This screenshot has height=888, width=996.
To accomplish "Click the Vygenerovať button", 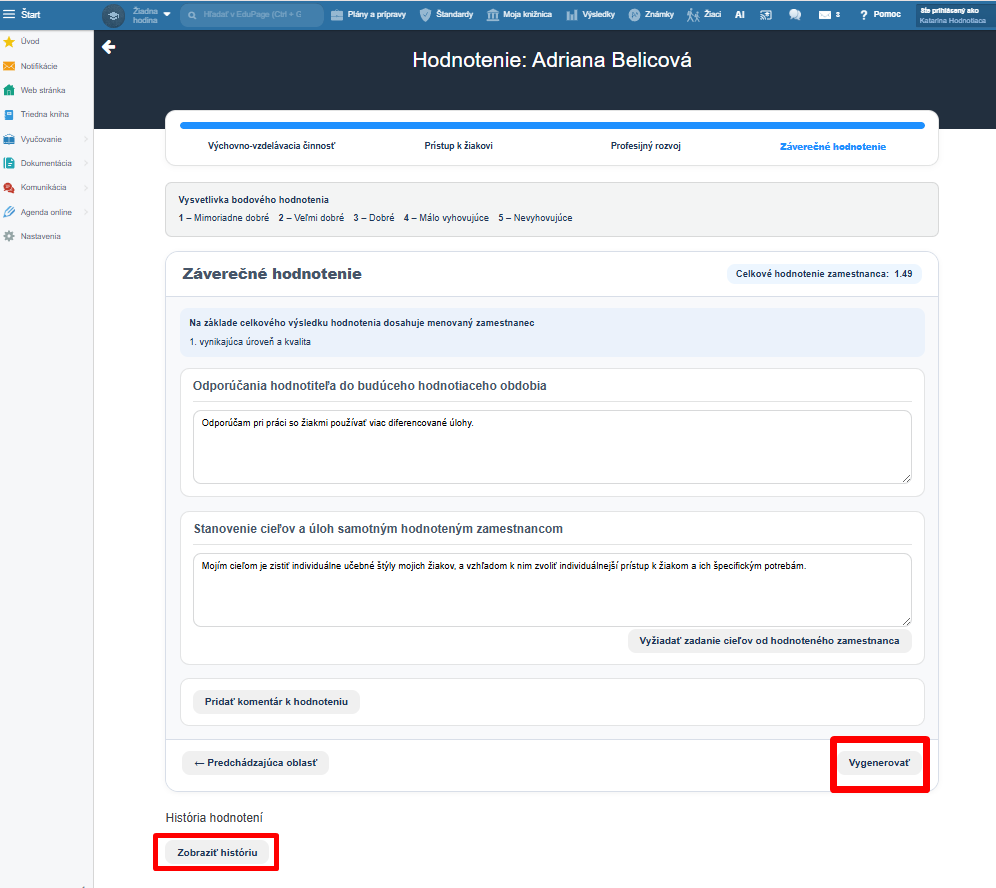I will [879, 763].
